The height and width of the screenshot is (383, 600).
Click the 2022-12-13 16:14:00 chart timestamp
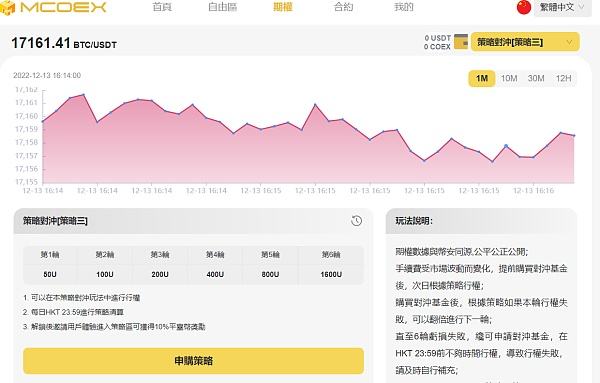[x=47, y=75]
